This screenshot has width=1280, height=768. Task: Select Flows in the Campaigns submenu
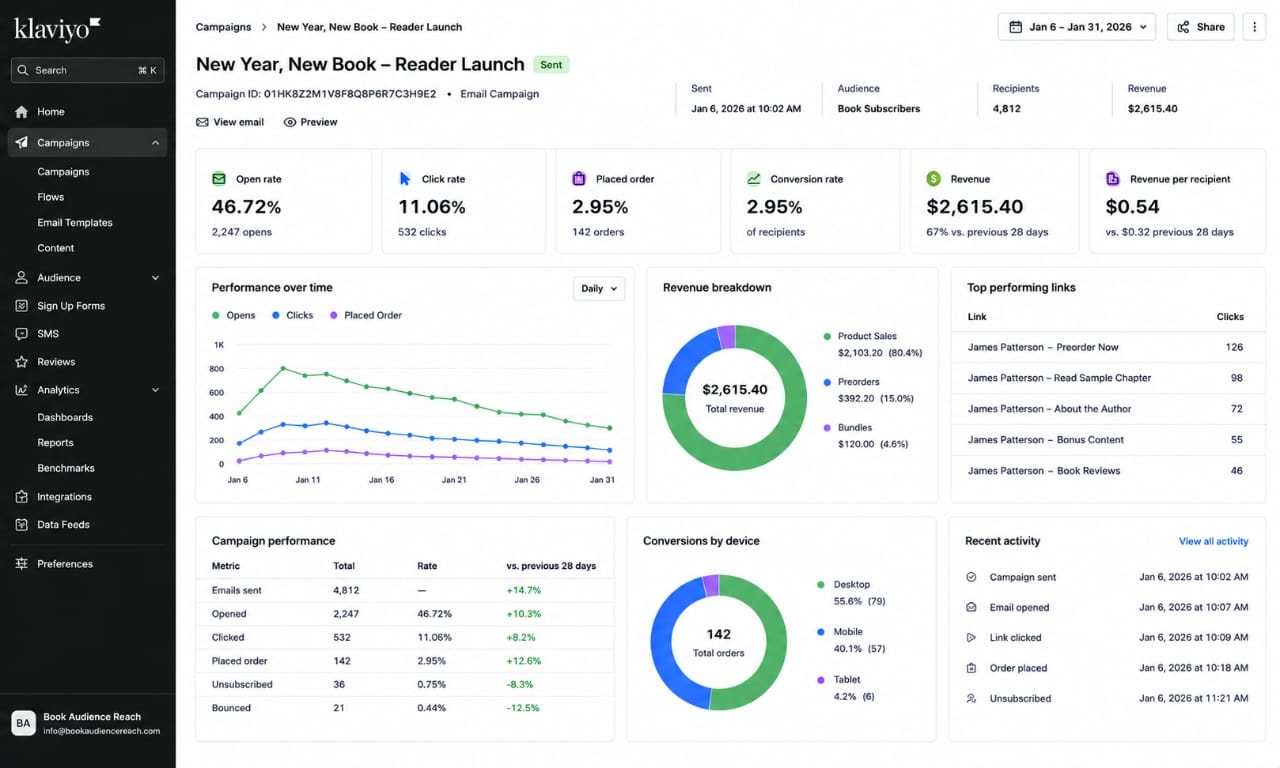[51, 197]
